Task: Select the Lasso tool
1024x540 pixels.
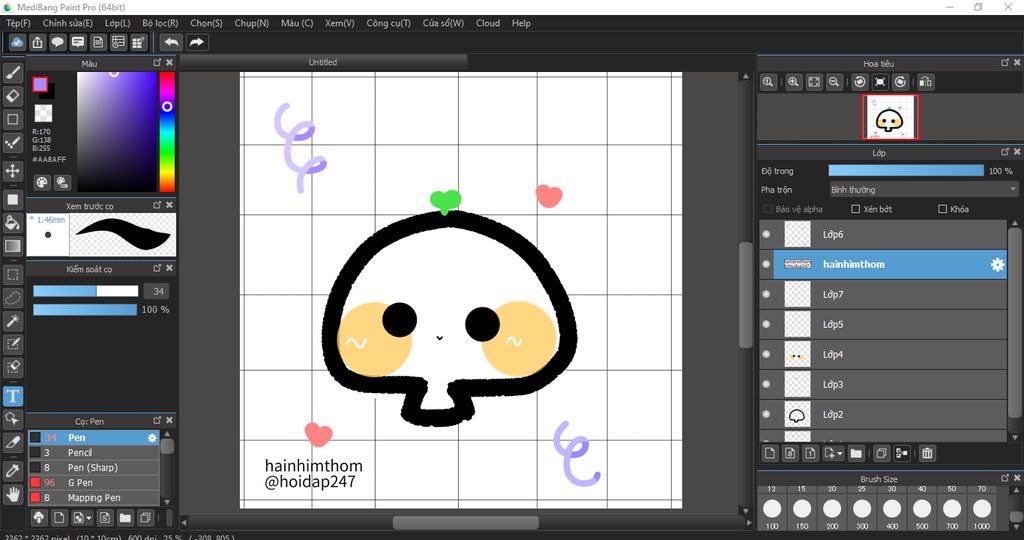Action: pos(12,298)
